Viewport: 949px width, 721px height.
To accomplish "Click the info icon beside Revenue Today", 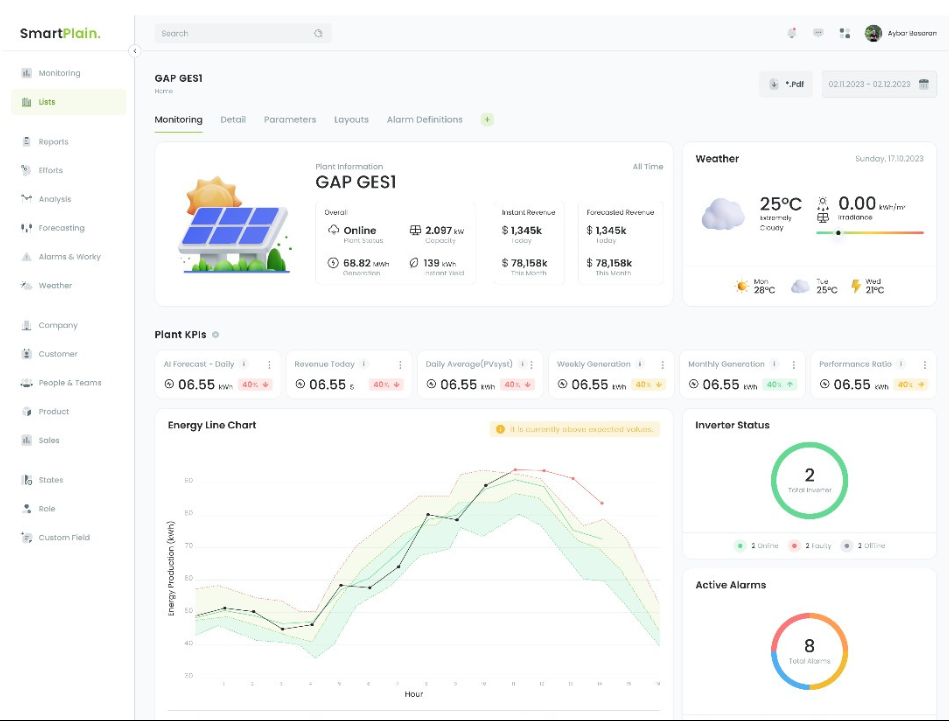I will (x=363, y=365).
